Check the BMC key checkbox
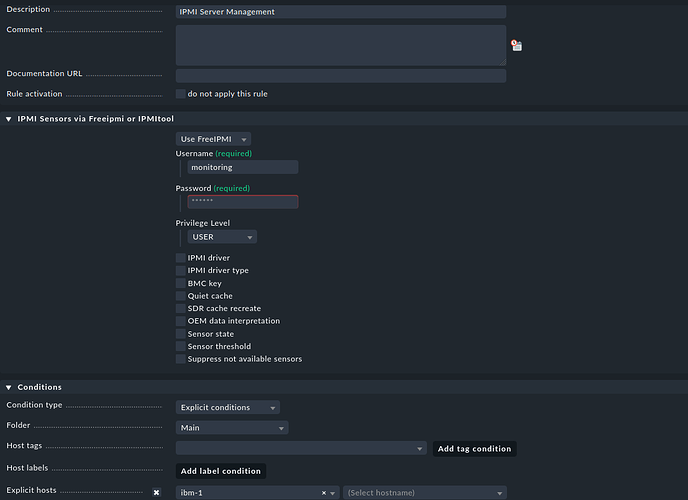The image size is (688, 500). click(180, 283)
